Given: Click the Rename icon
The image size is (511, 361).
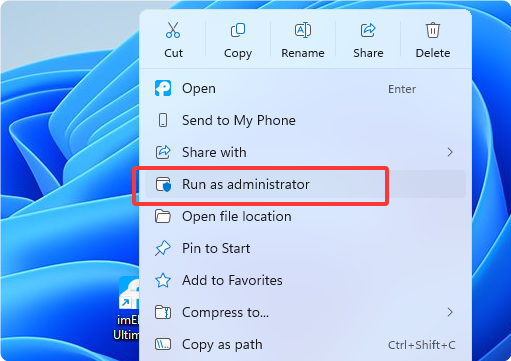Looking at the screenshot, I should point(303,30).
